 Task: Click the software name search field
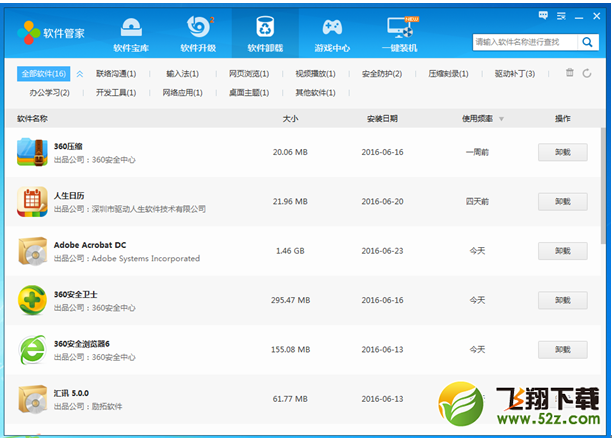click(525, 42)
